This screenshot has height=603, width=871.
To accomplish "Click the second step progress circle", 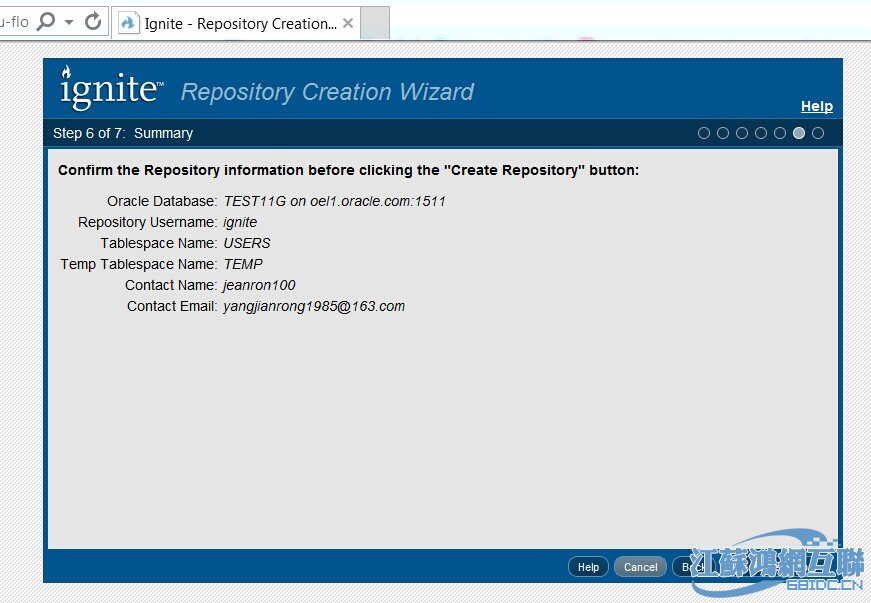I will (x=723, y=133).
